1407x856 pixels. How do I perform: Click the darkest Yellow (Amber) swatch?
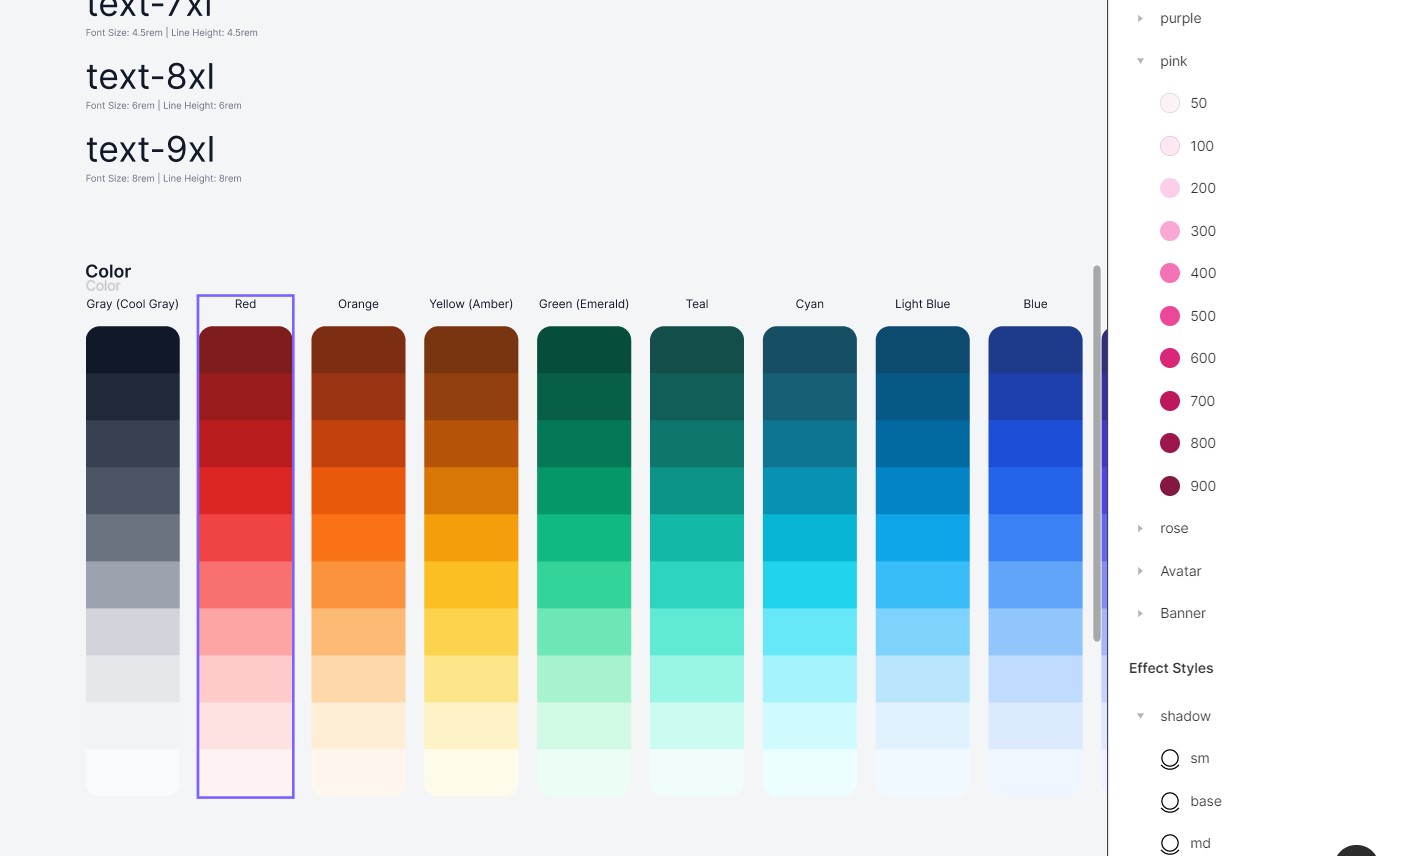tap(471, 350)
